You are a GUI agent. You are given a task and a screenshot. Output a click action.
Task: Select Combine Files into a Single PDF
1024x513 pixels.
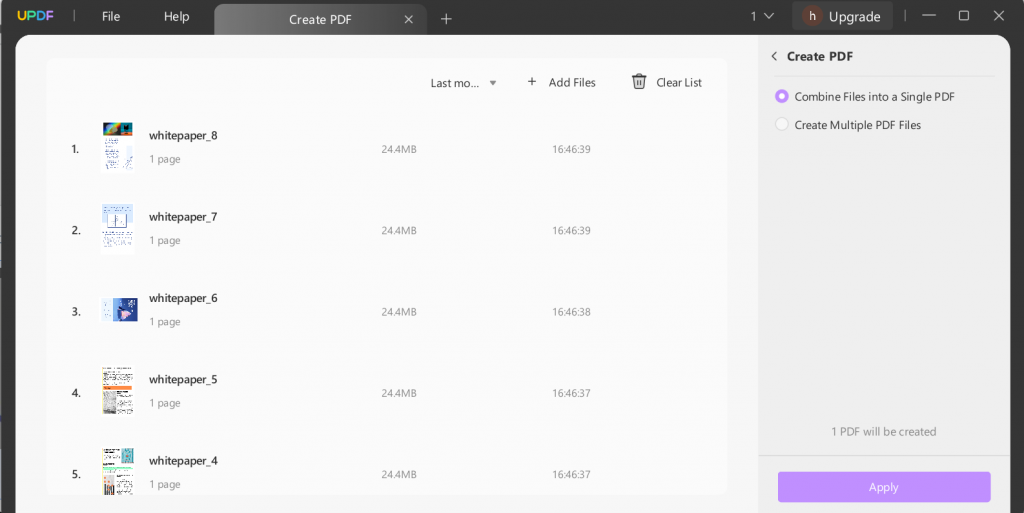coord(782,97)
